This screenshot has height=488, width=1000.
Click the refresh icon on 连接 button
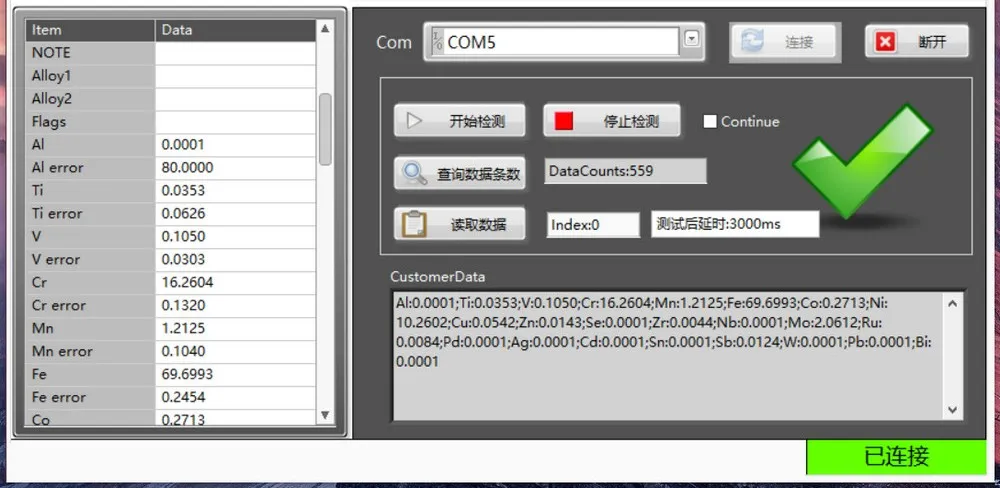point(754,42)
